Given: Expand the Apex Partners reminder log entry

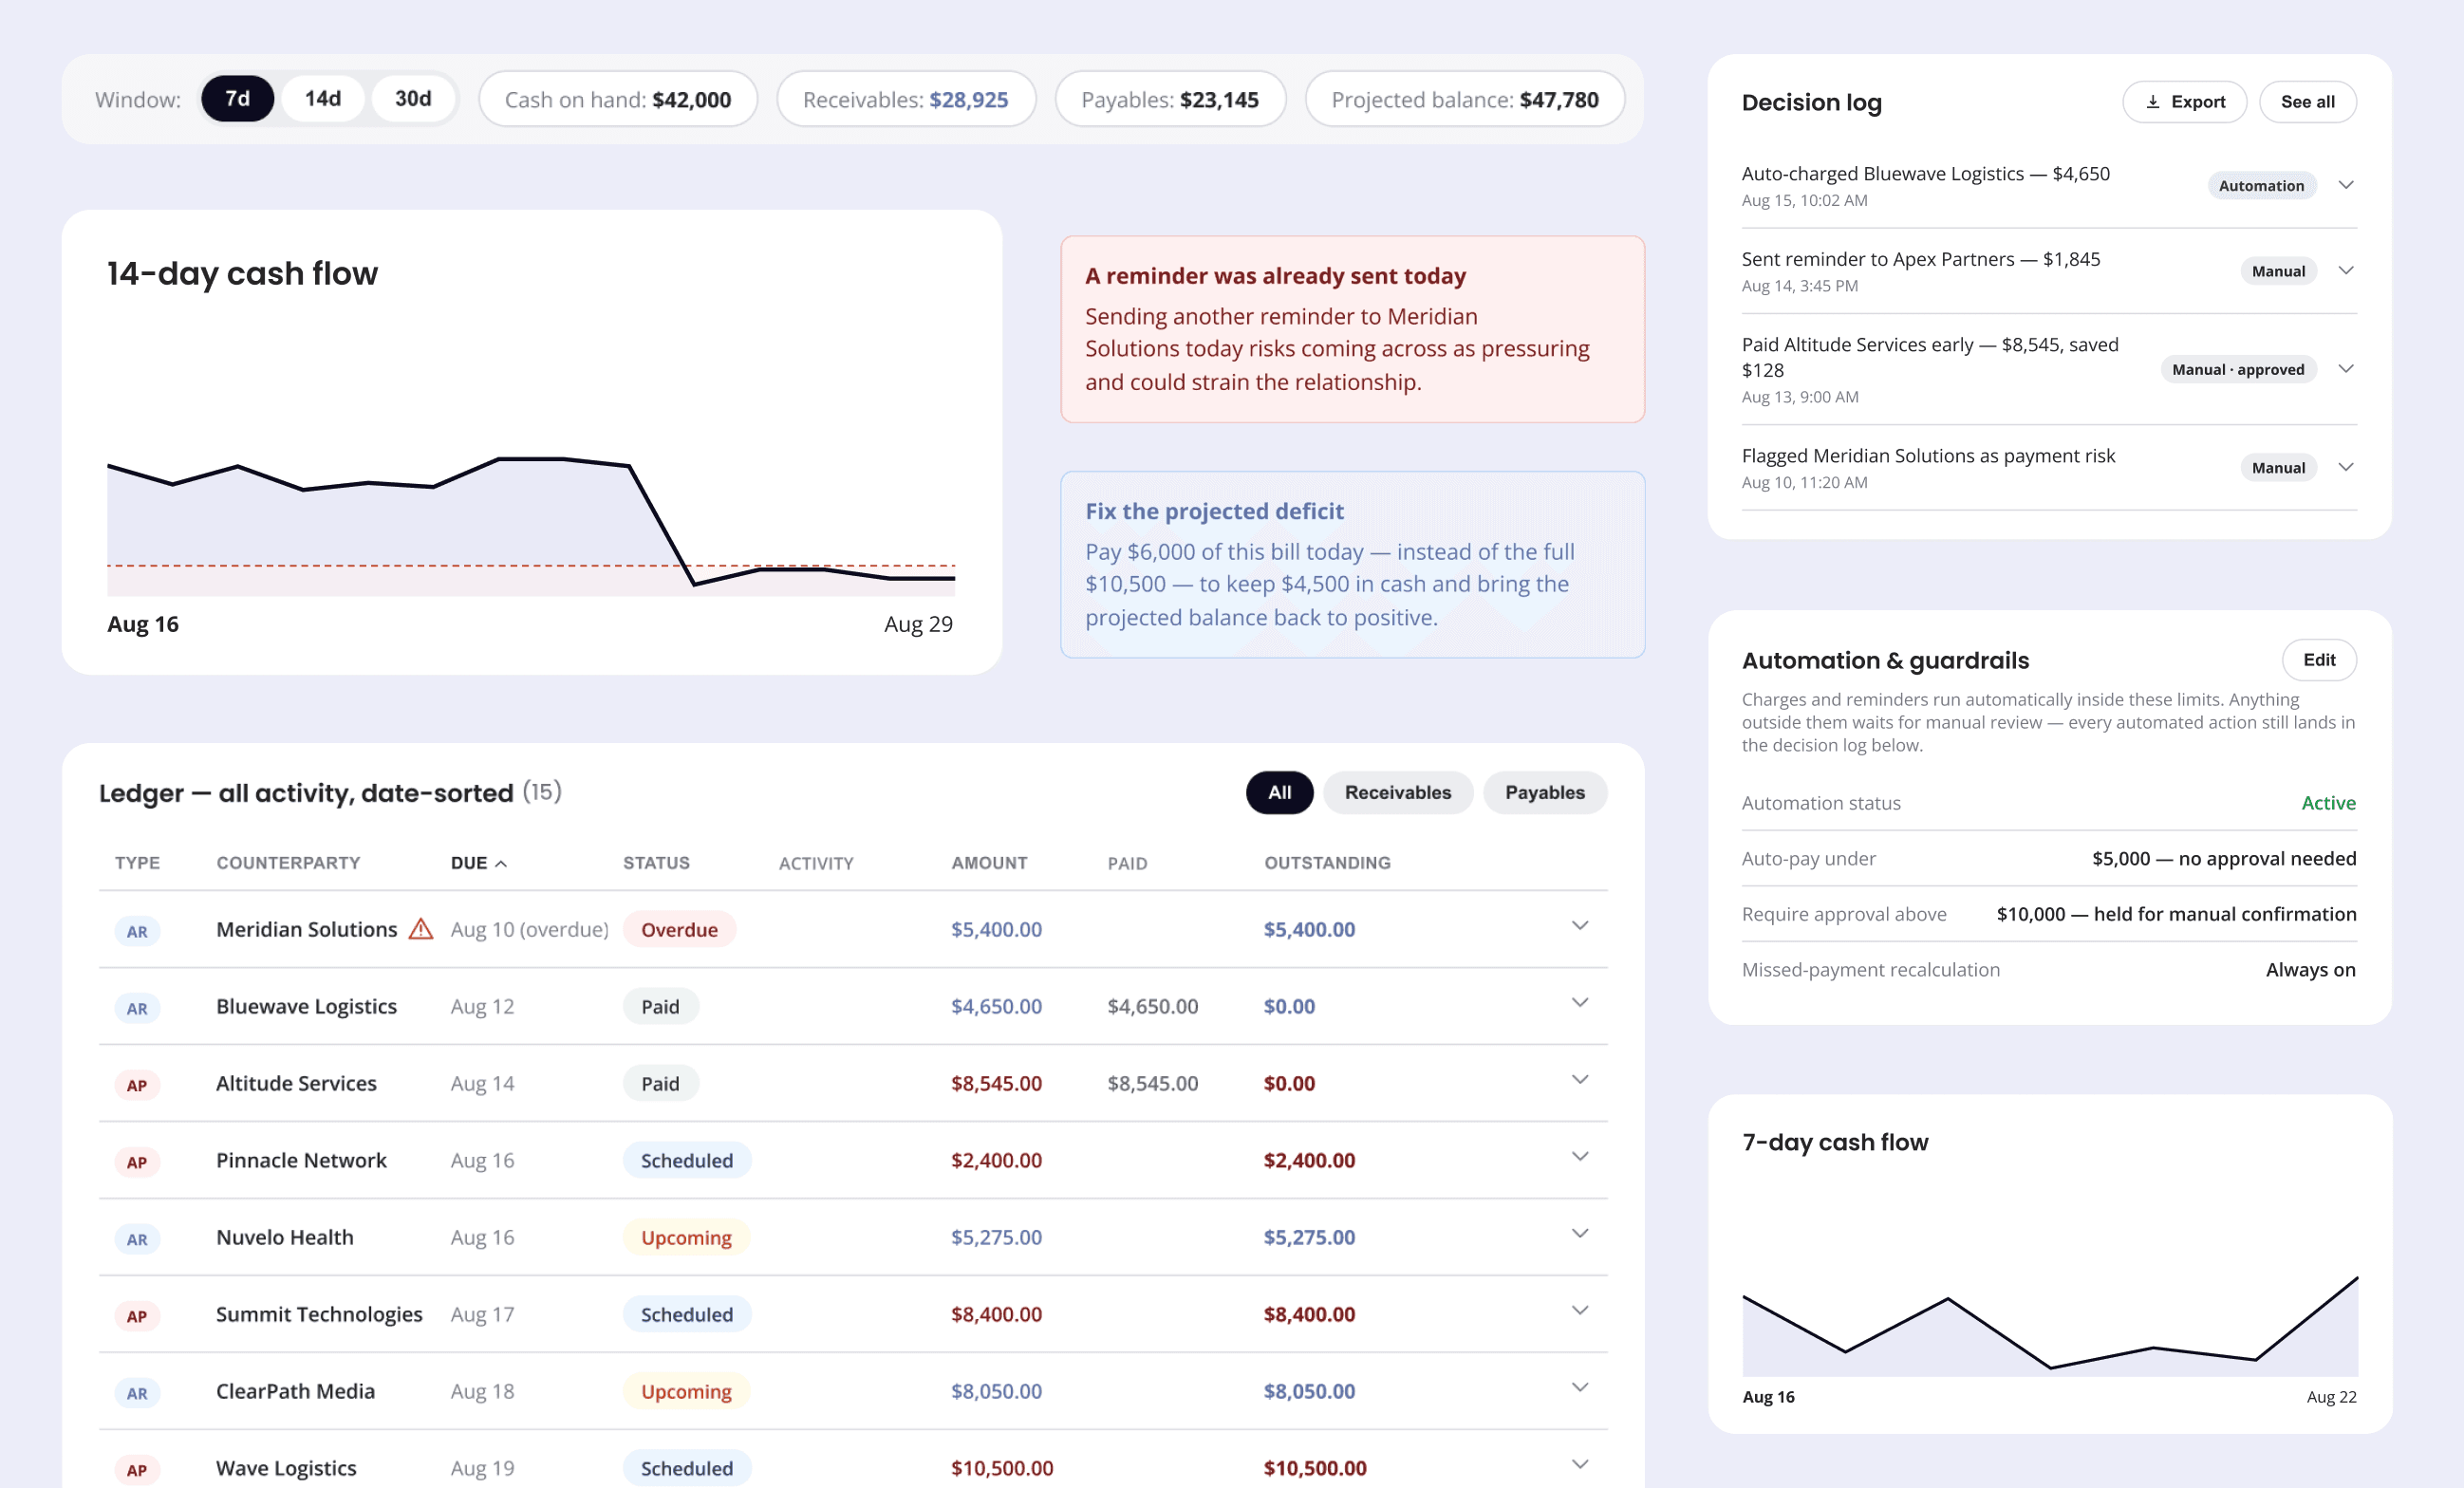Looking at the screenshot, I should click(x=2346, y=271).
